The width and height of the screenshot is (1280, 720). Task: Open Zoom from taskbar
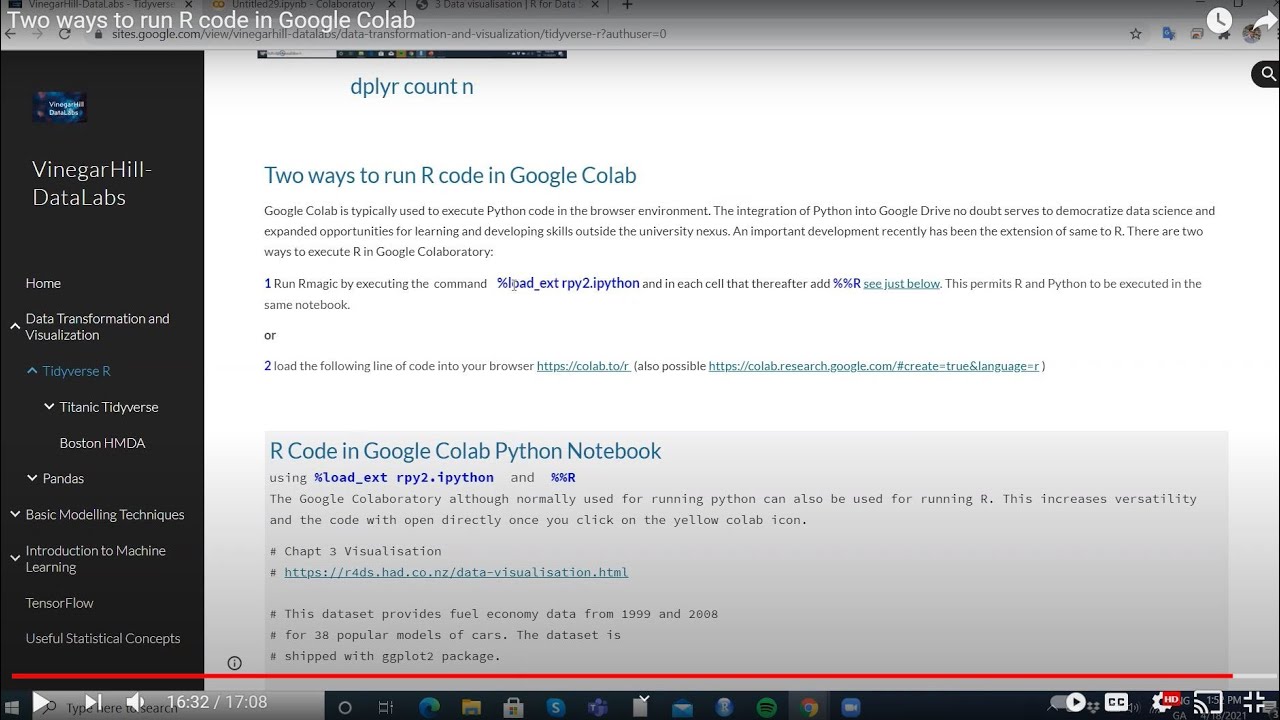pyautogui.click(x=851, y=708)
